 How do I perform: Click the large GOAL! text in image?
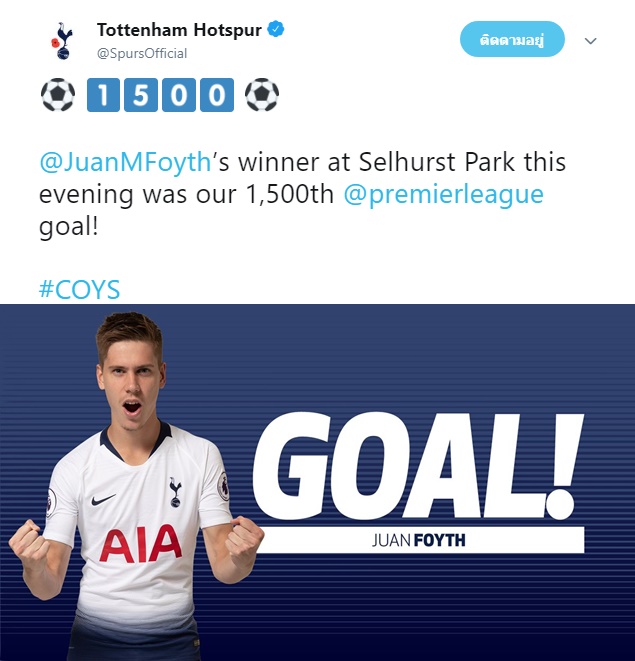coord(418,466)
